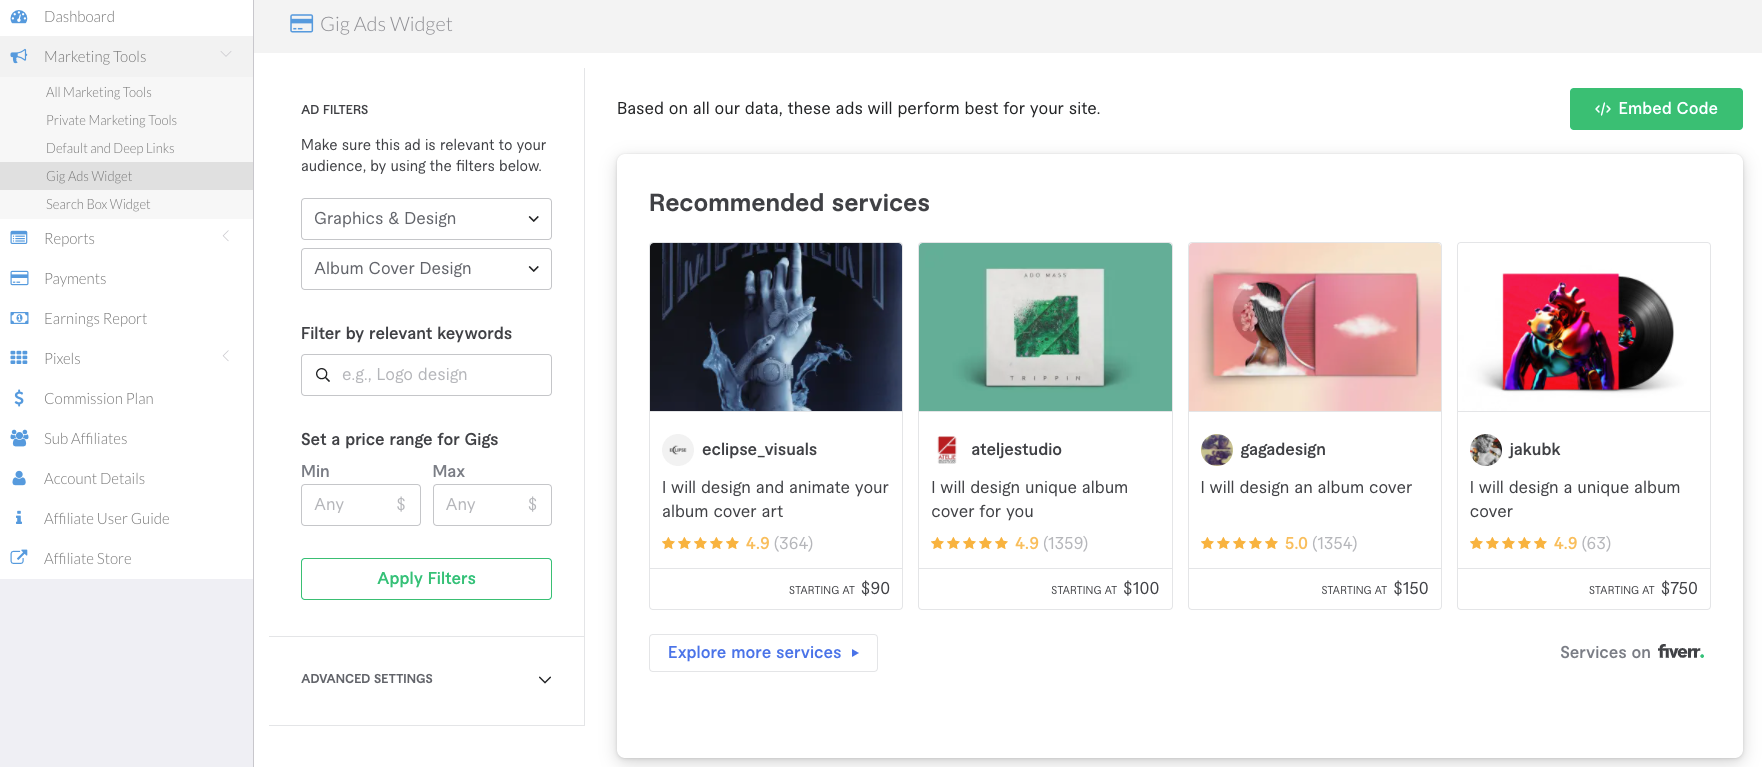Open the Album Cover Design subcategory dropdown
Screen dimensions: 1762x767
click(425, 268)
